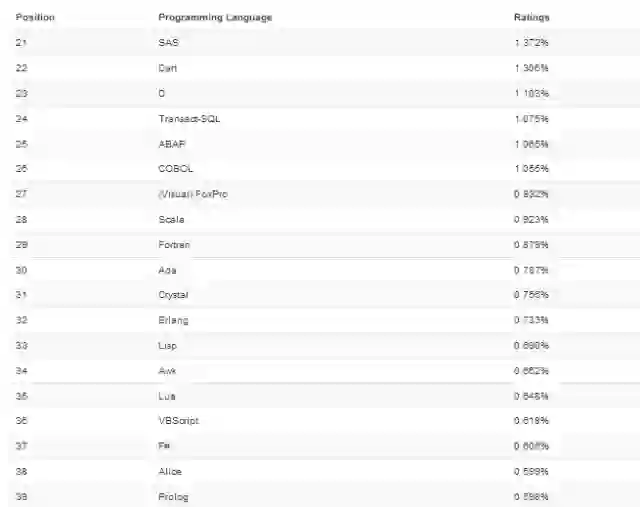Image resolution: width=640 pixels, height=507 pixels.
Task: Click the ABAP row name
Action: (172, 144)
